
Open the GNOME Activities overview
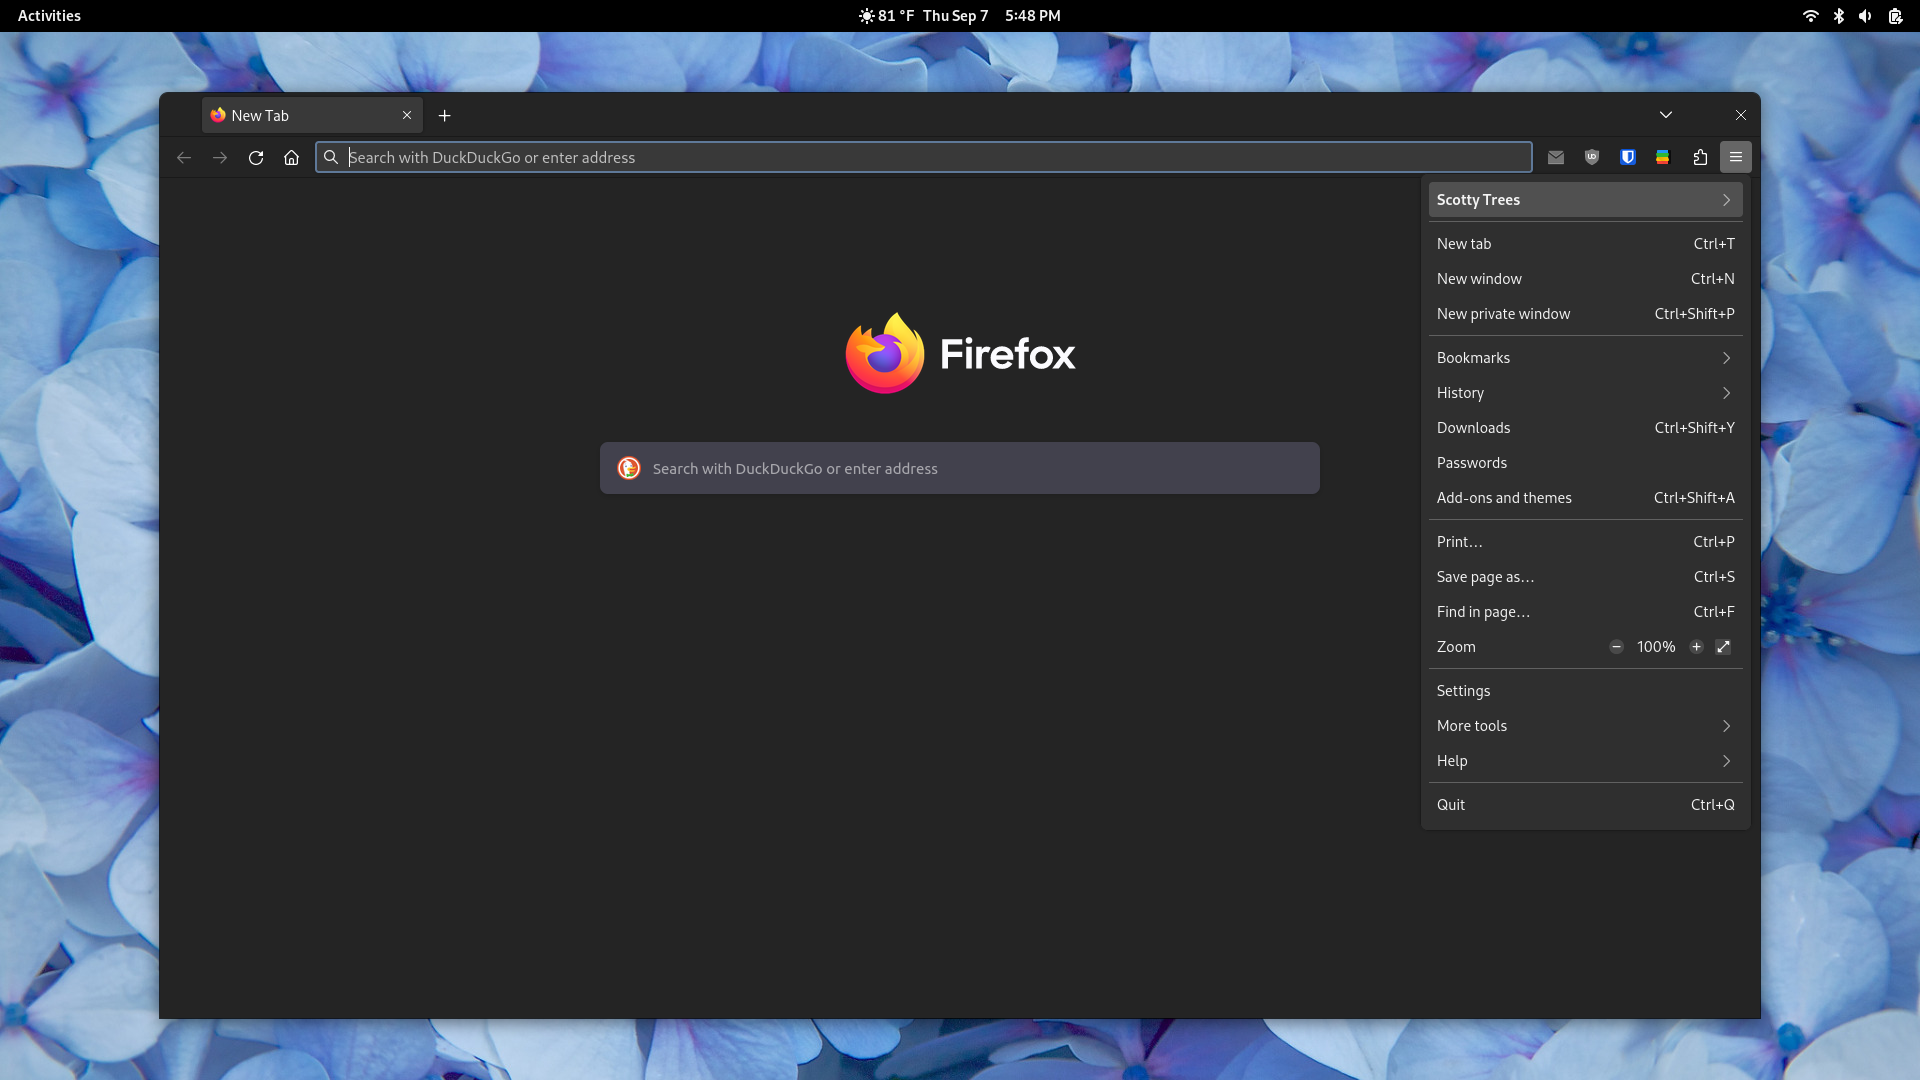(49, 16)
